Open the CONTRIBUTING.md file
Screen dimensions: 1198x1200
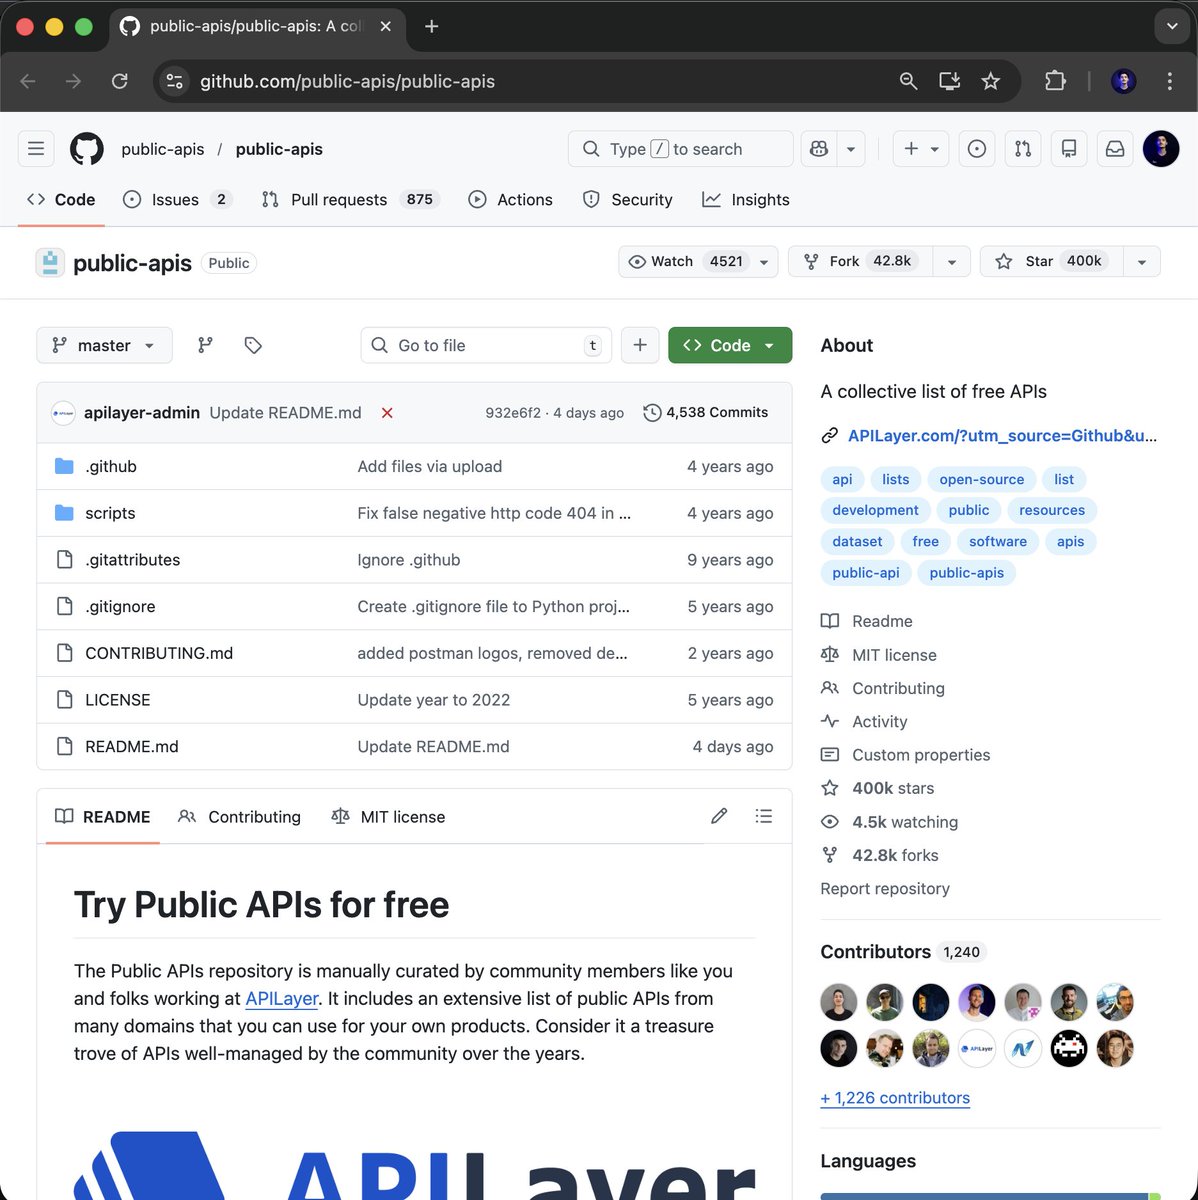pyautogui.click(x=159, y=653)
